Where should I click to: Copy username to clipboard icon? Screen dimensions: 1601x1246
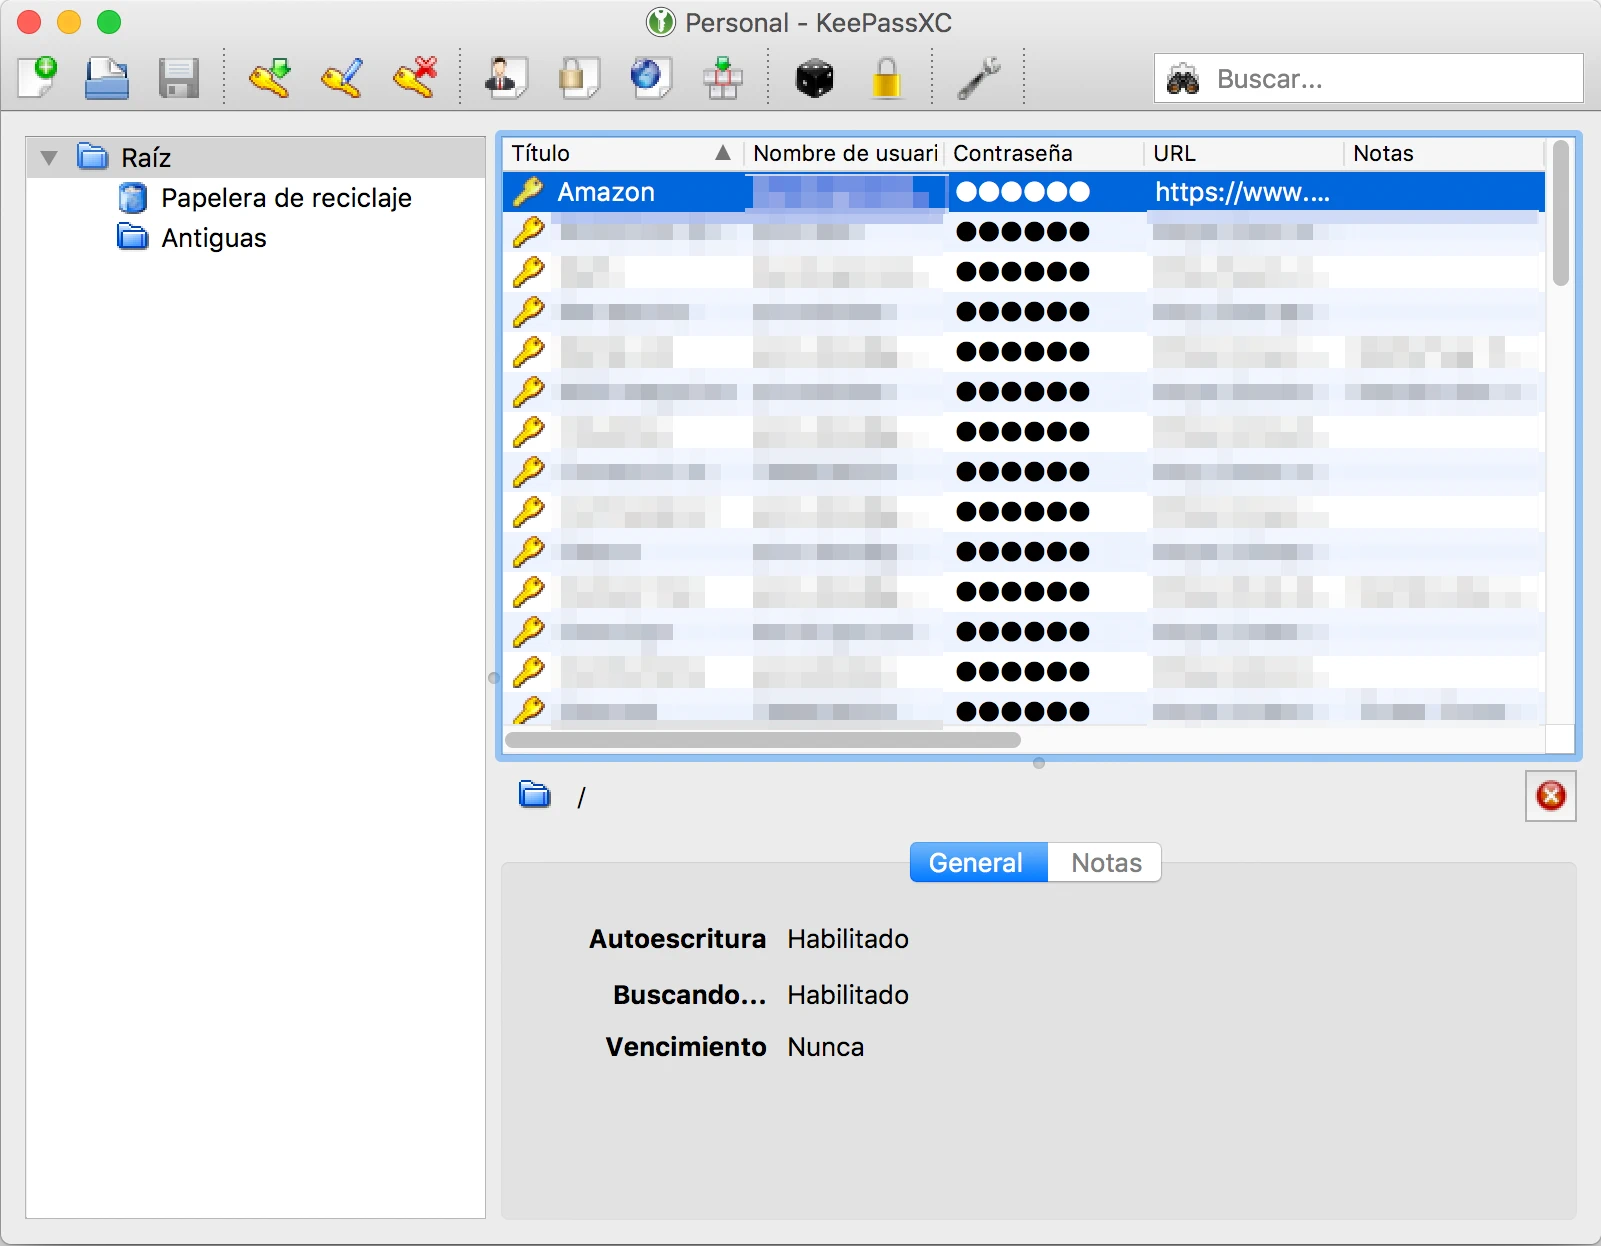[506, 78]
